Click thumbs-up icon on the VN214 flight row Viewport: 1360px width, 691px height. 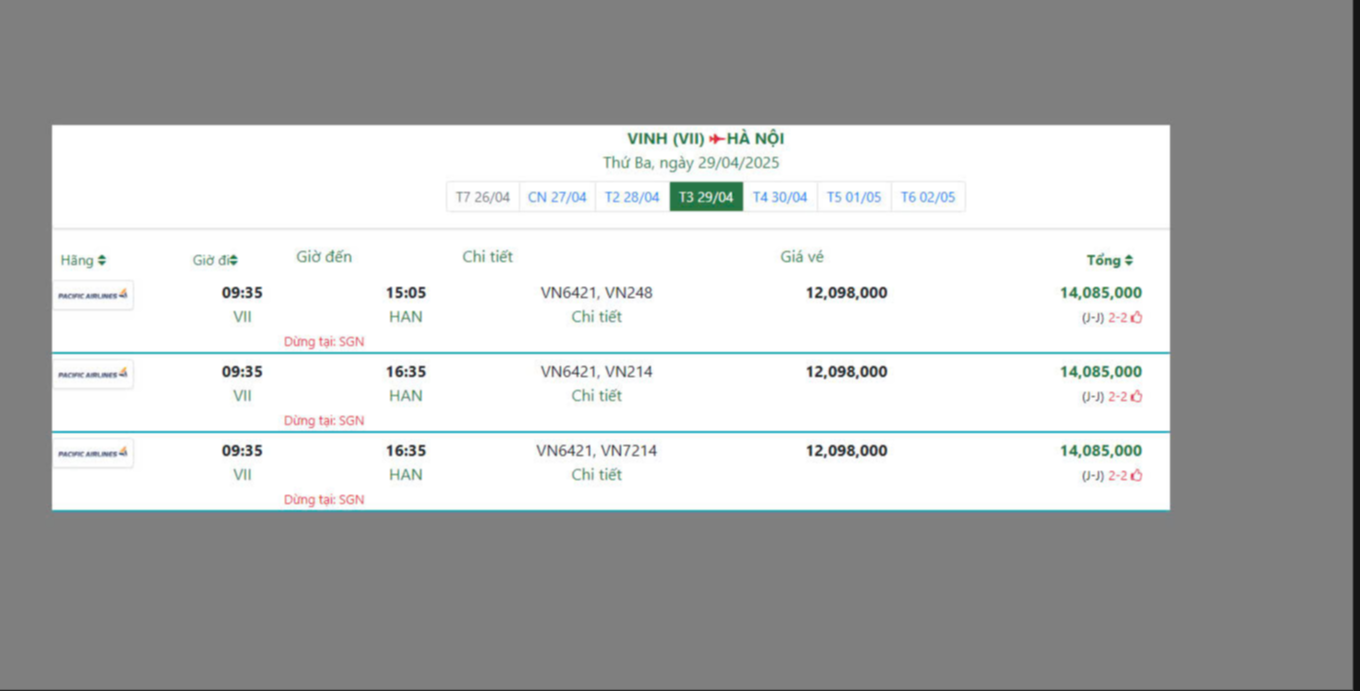point(1136,396)
